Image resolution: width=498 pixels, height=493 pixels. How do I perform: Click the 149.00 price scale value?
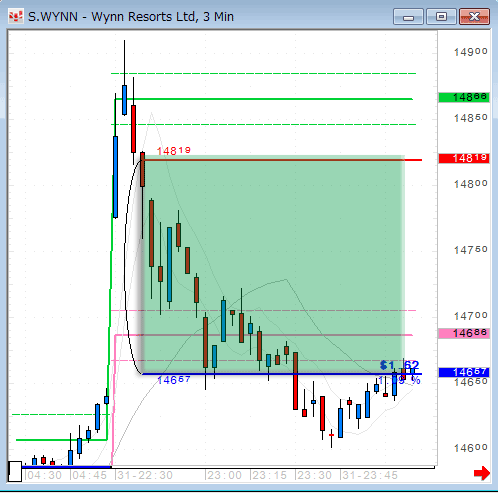tap(471, 52)
